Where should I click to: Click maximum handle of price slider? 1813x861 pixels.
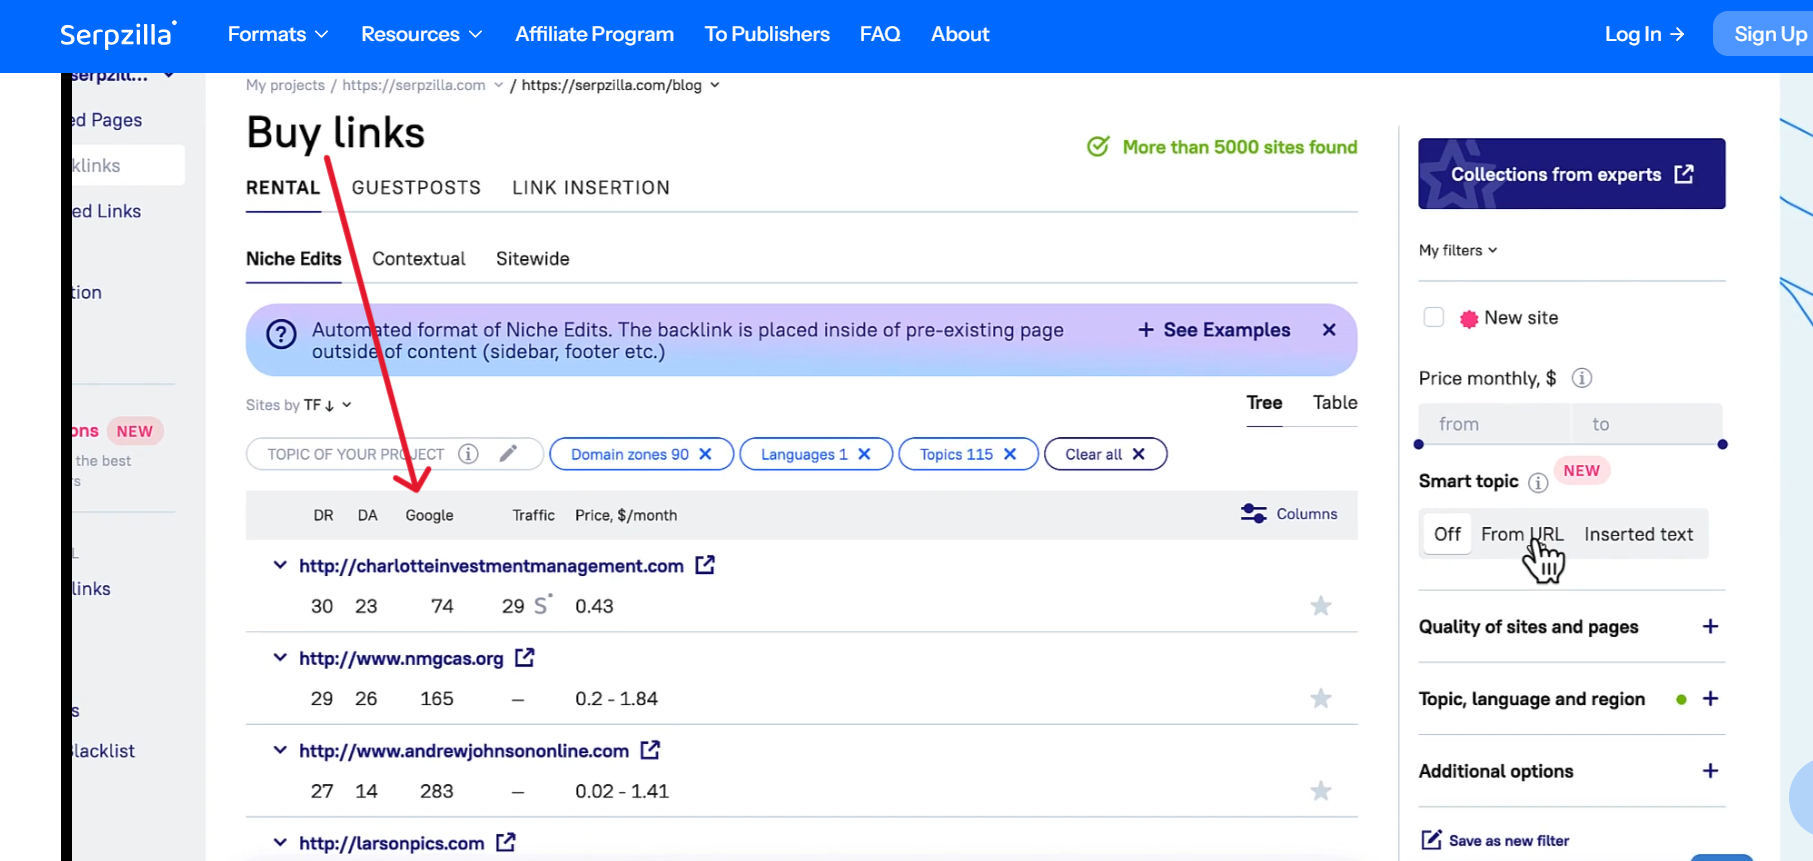tap(1722, 444)
